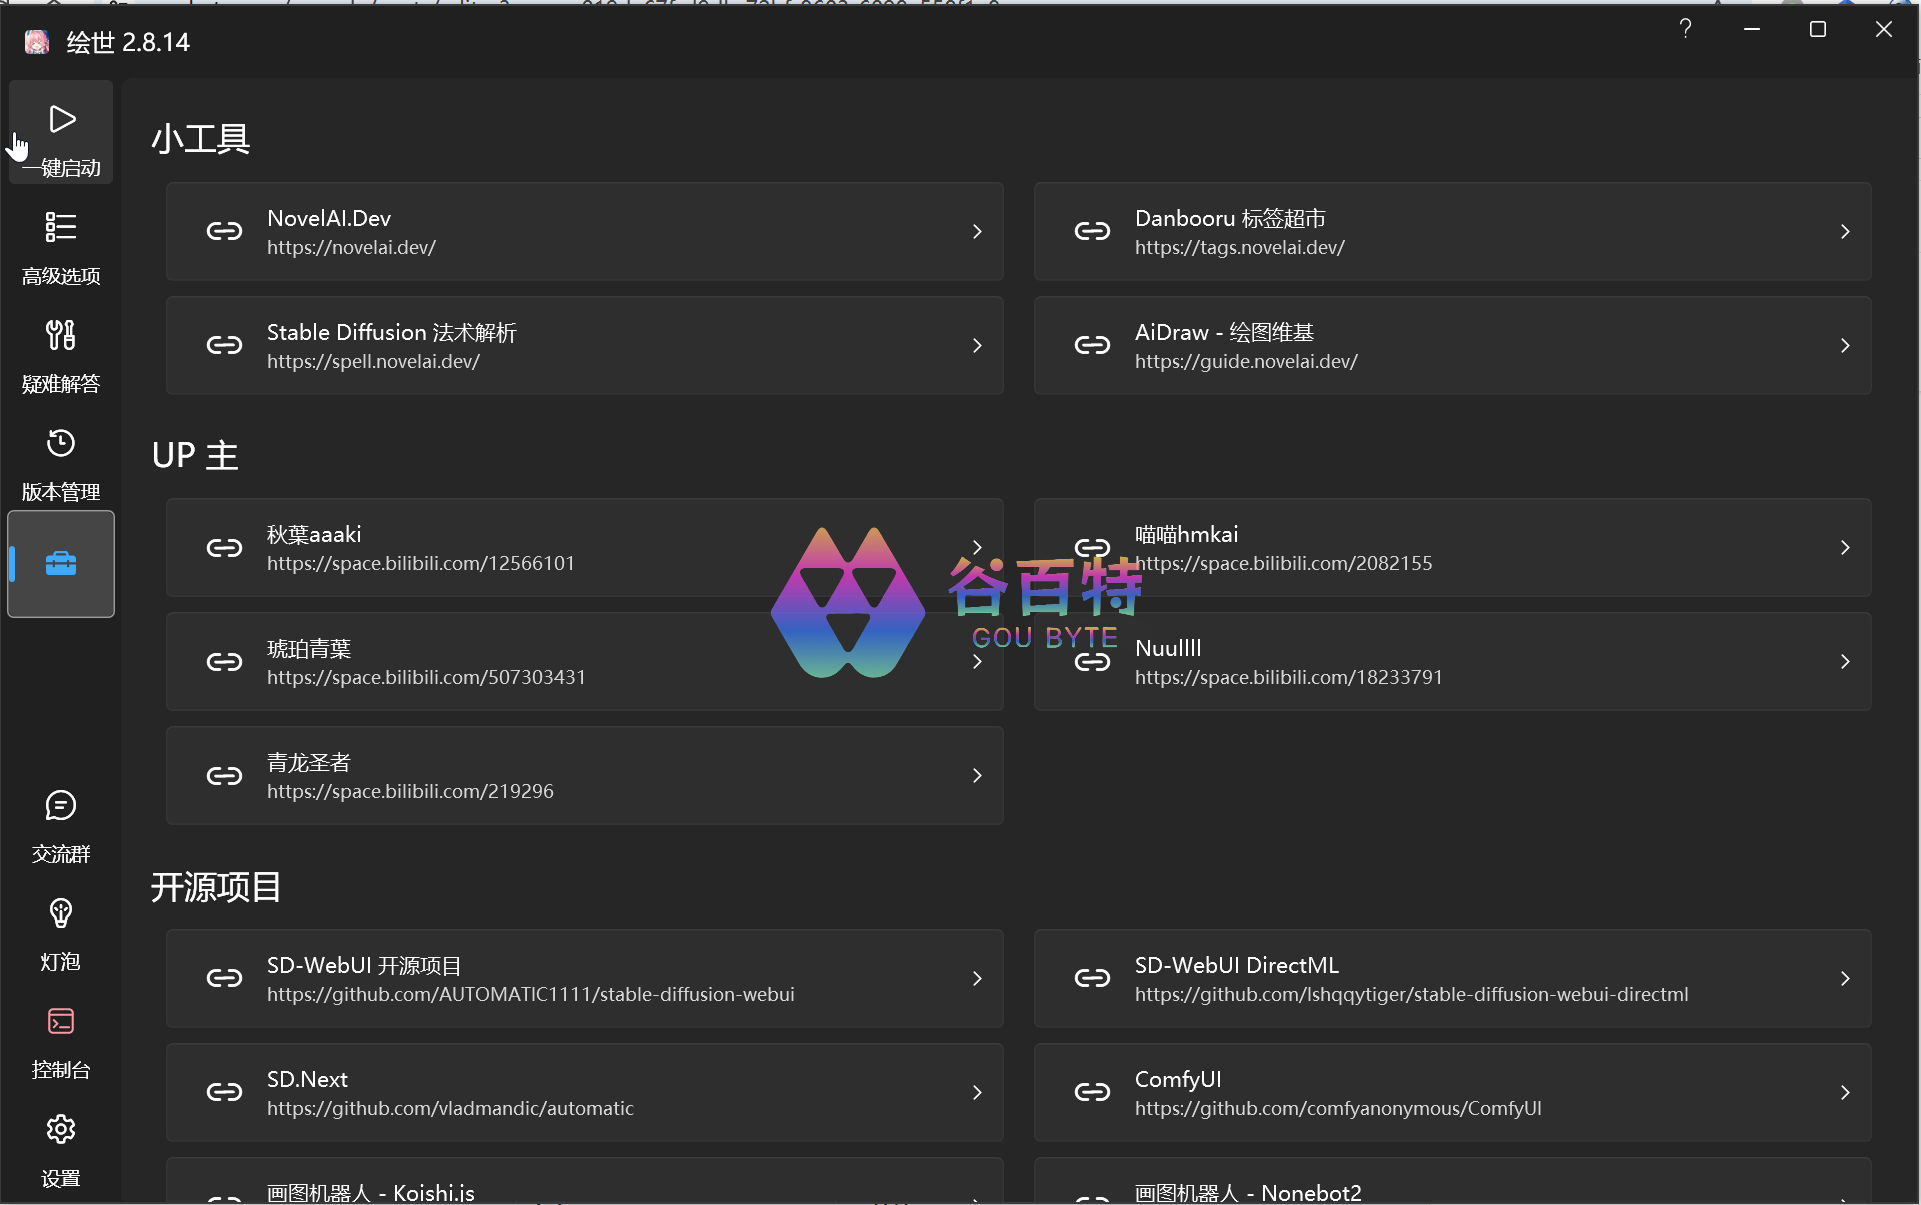
Task: Select the blue toolbox sidebar icon
Action: 61,564
